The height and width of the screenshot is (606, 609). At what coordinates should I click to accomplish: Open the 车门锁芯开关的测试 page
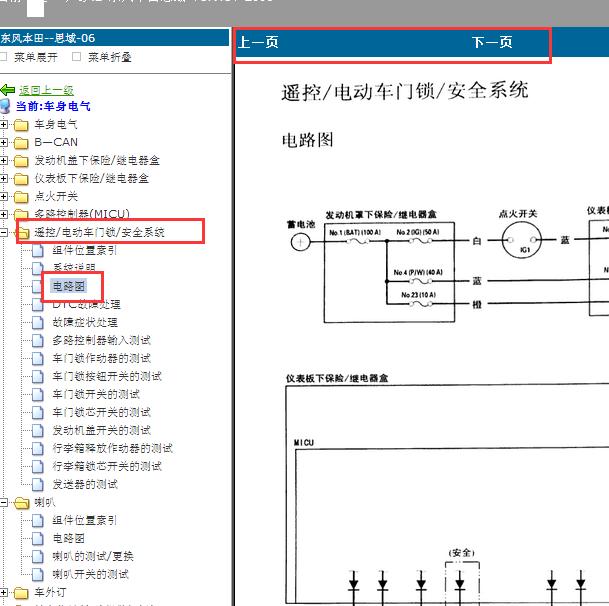tap(102, 412)
